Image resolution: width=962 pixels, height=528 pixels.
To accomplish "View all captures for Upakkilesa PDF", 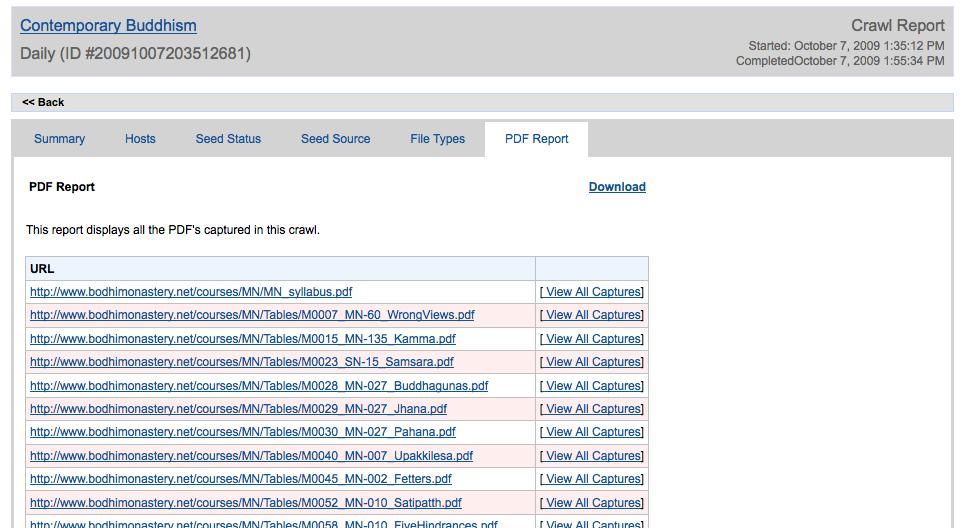I will 592,456.
